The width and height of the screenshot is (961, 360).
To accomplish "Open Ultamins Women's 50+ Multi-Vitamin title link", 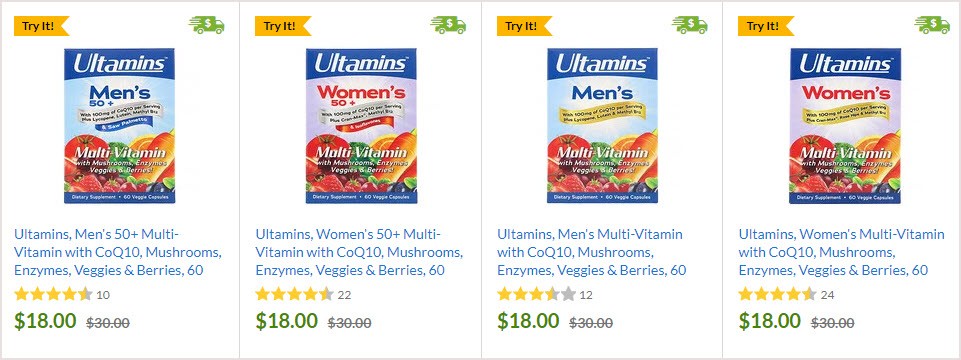I will tap(359, 252).
